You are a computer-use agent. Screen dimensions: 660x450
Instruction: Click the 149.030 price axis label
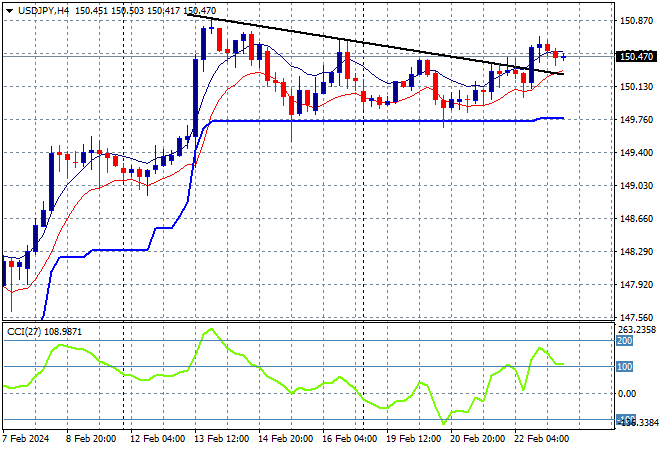click(x=636, y=186)
